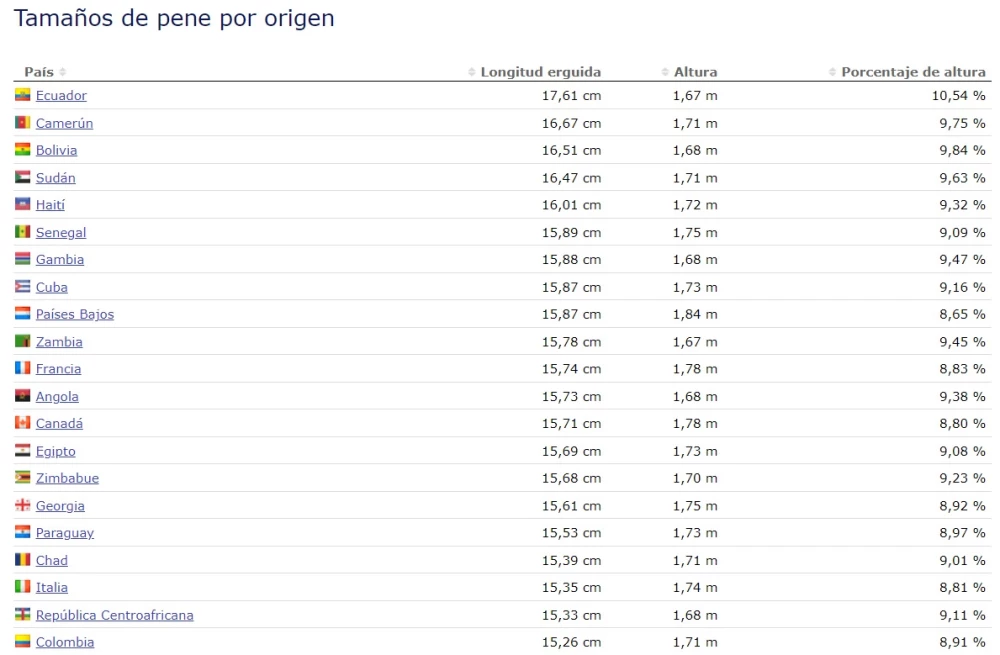The height and width of the screenshot is (655, 1000).
Task: Select the Angola flag icon
Action: pos(22,395)
